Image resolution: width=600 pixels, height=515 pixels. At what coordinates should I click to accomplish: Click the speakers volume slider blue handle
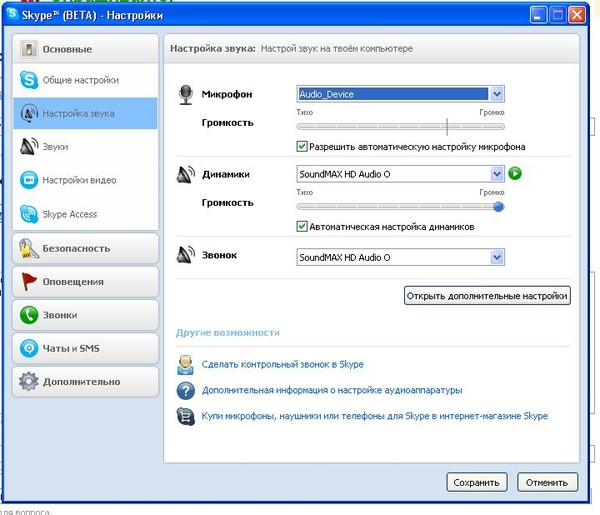pos(498,207)
